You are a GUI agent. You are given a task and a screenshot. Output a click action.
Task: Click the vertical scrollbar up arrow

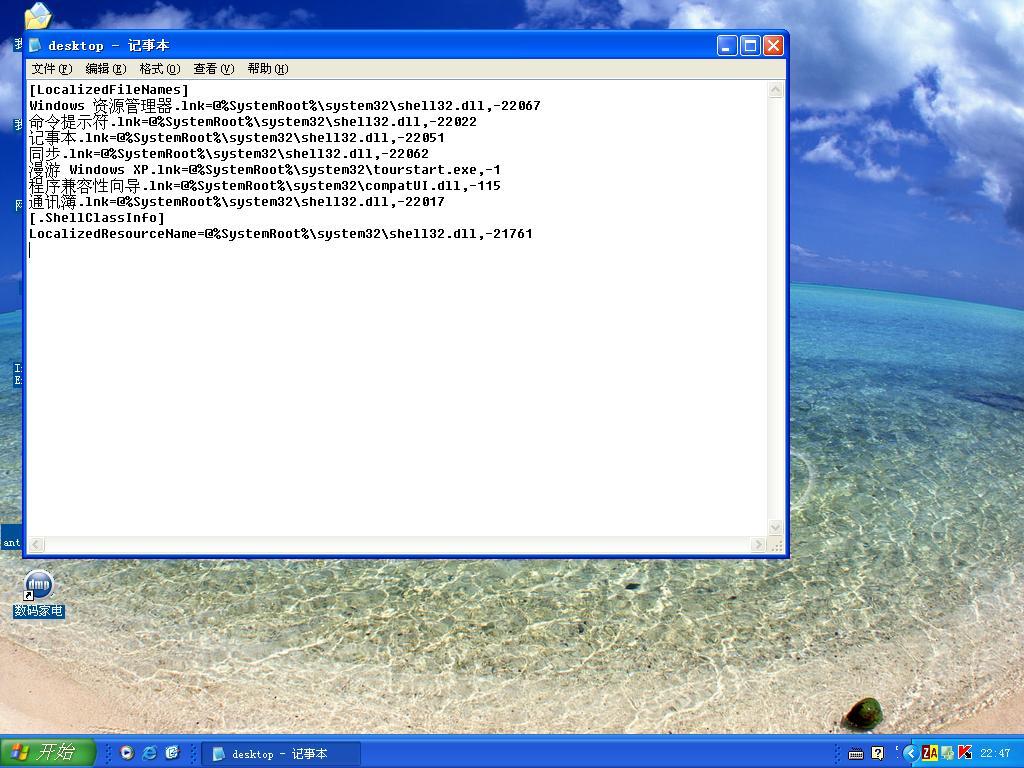[x=776, y=89]
